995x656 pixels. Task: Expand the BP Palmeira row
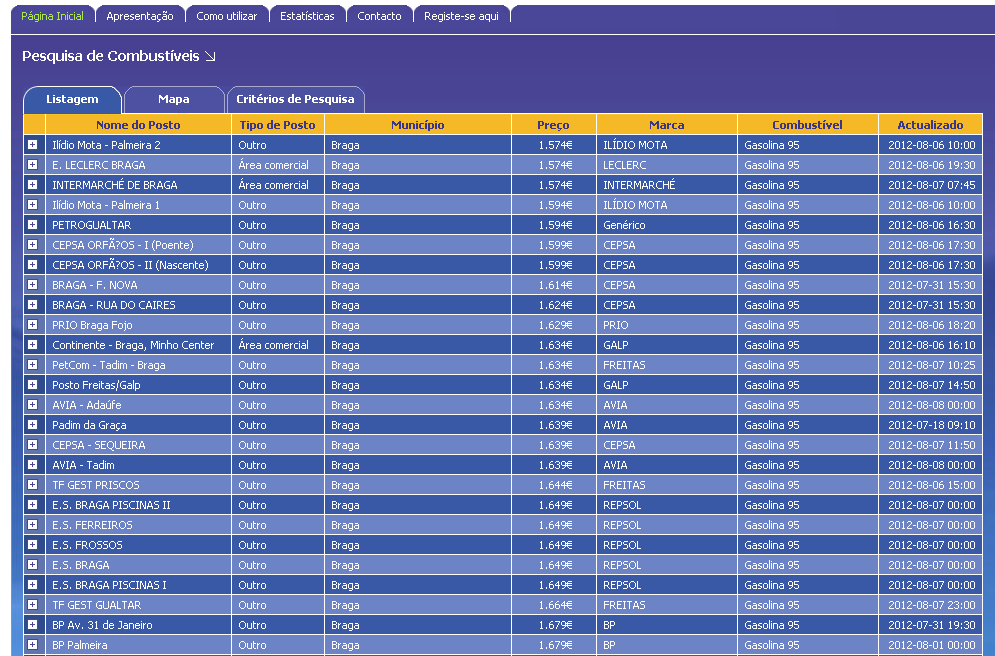coord(32,645)
